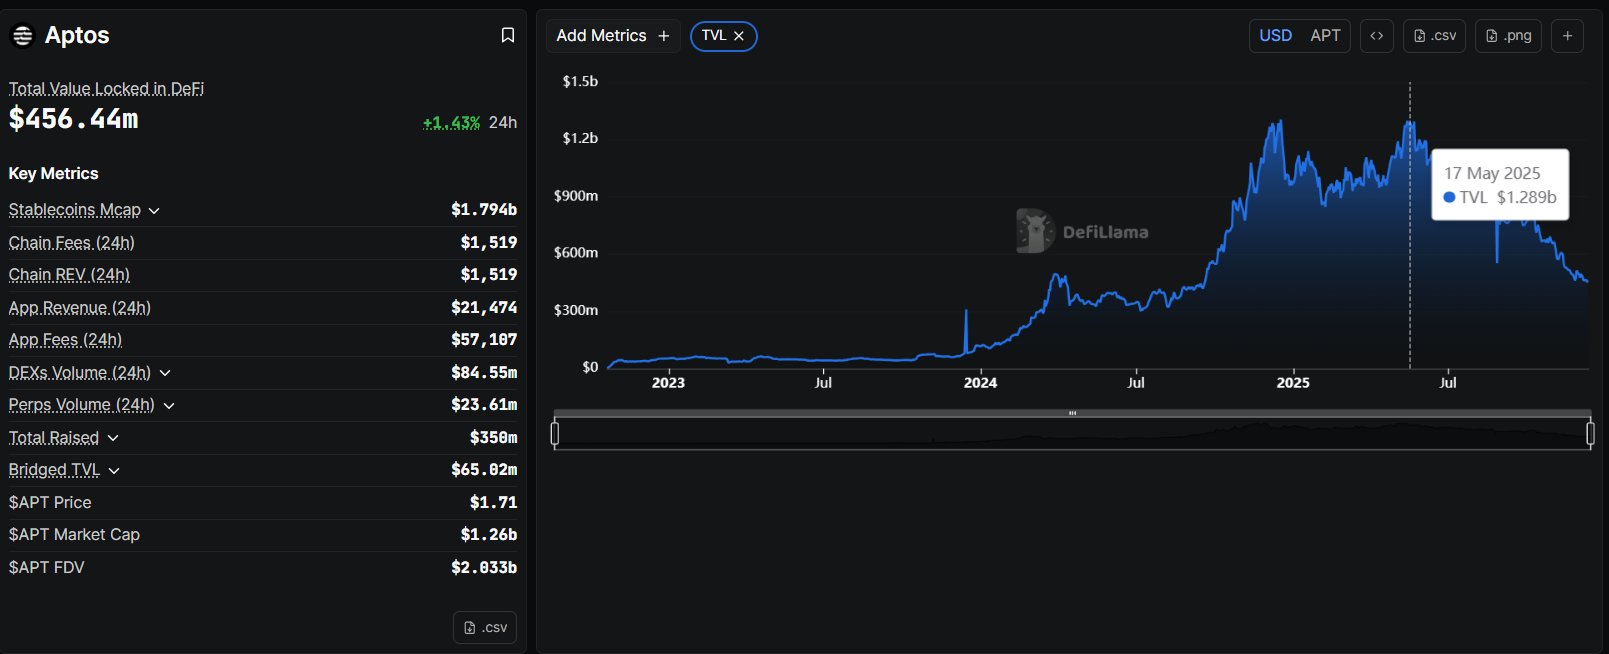Click Chain Fees (24h) label
This screenshot has width=1609, height=654.
pyautogui.click(x=72, y=243)
